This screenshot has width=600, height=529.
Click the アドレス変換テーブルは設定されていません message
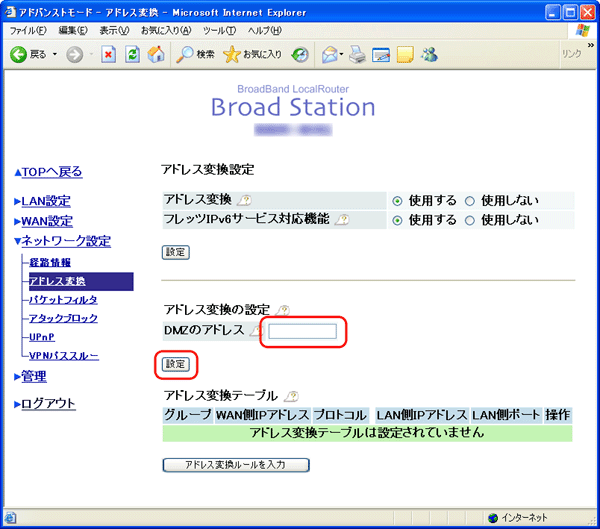[x=367, y=433]
